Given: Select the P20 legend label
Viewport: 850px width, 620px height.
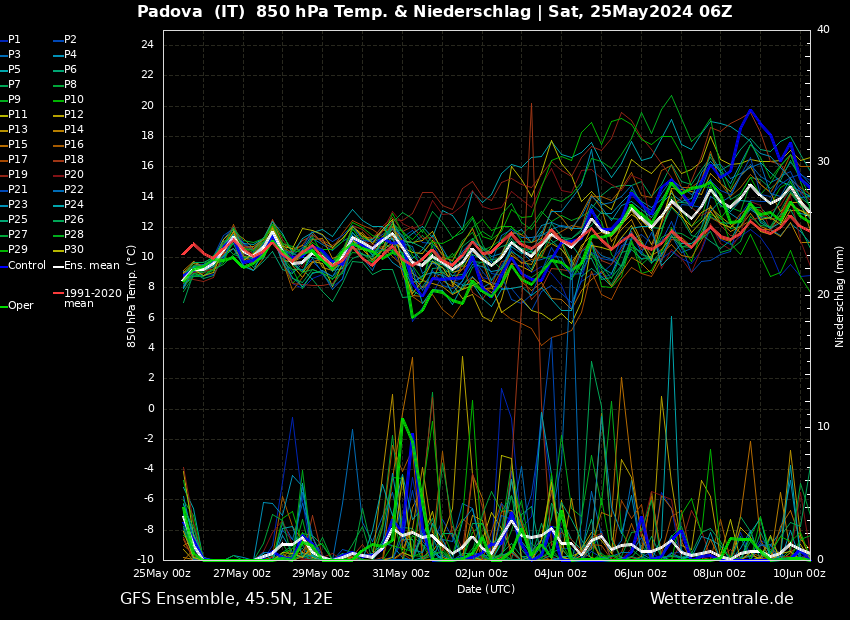Looking at the screenshot, I should click(74, 175).
